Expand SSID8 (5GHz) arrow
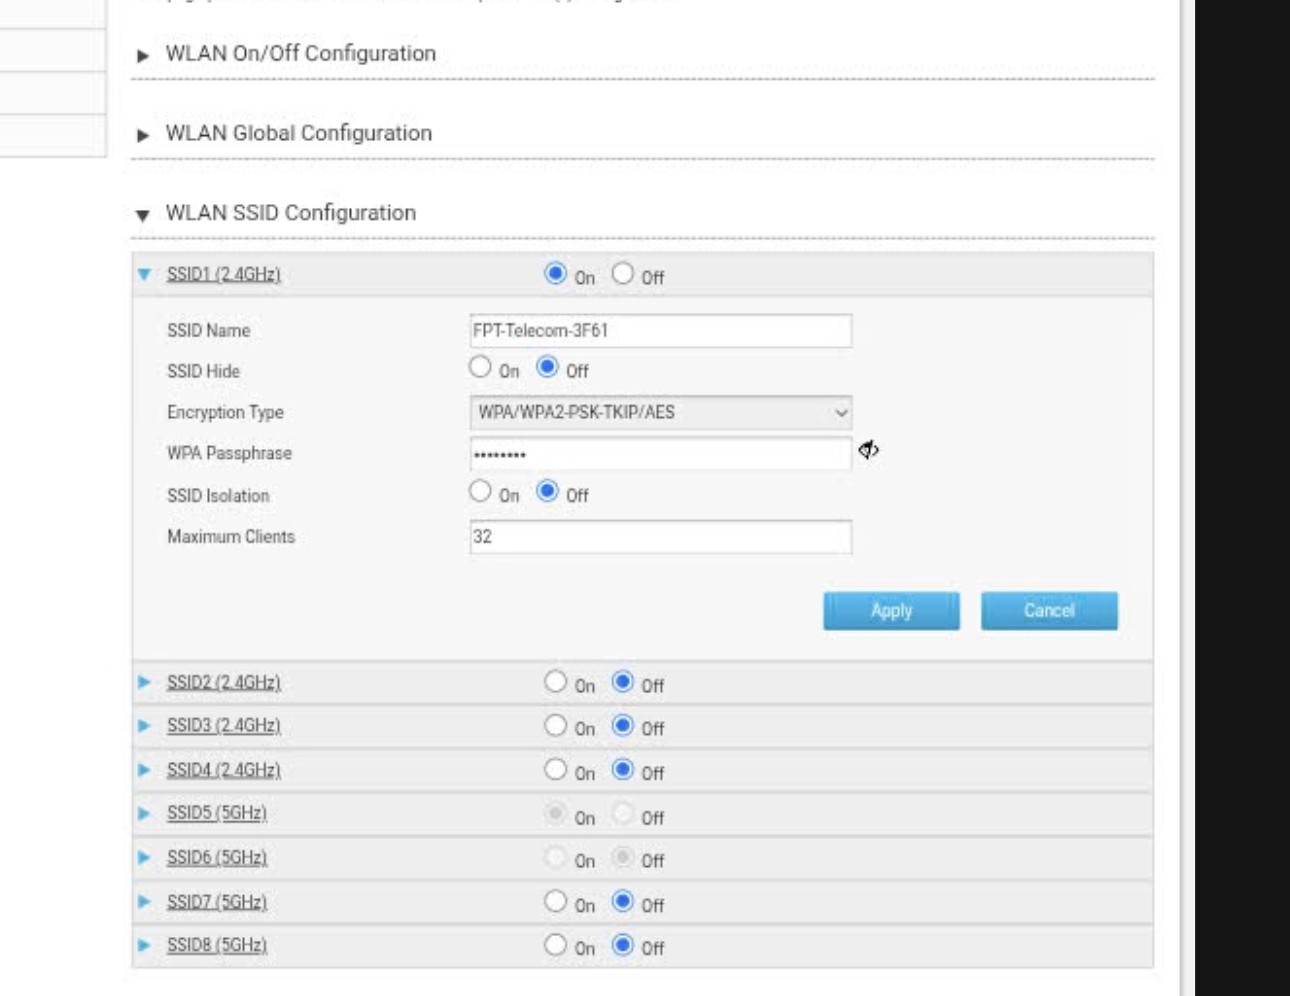The height and width of the screenshot is (996, 1290). click(x=144, y=945)
